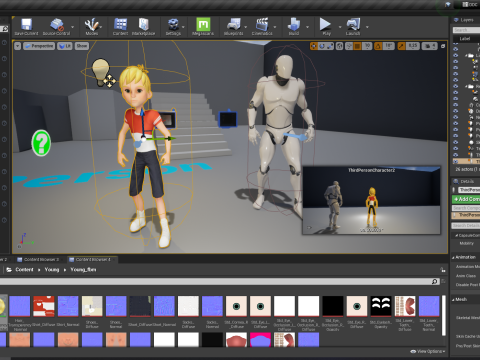Image resolution: width=480 pixels, height=360 pixels.
Task: Open the Source Control dropdown arrow
Action: tap(73, 27)
